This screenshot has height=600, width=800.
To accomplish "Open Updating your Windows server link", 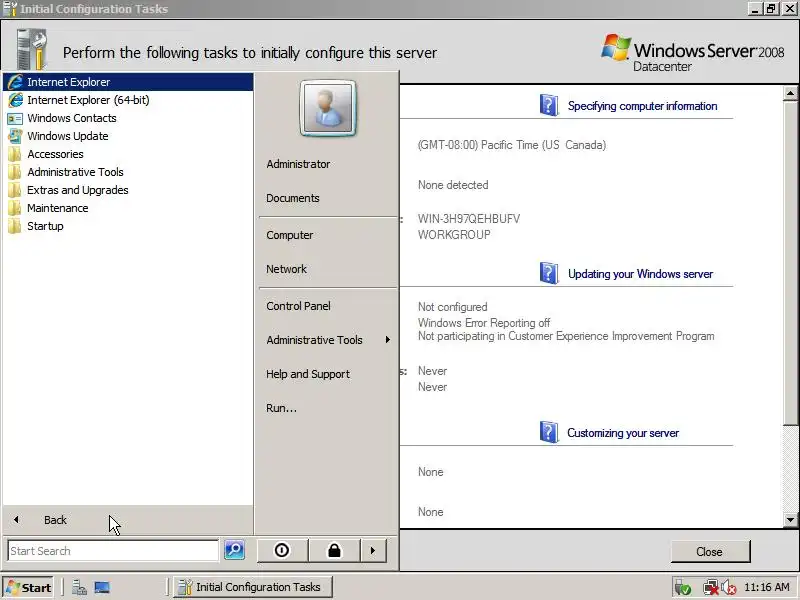I will pos(640,274).
